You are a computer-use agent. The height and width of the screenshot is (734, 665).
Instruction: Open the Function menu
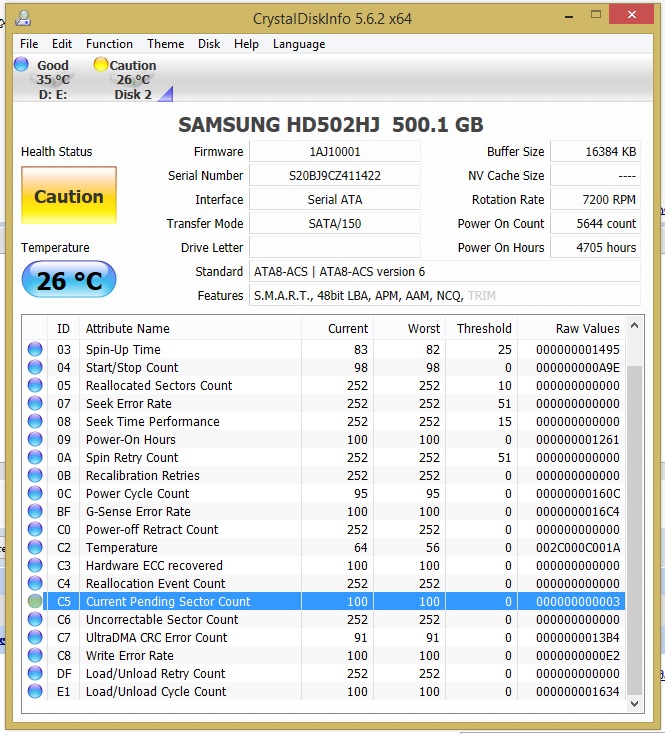point(109,44)
